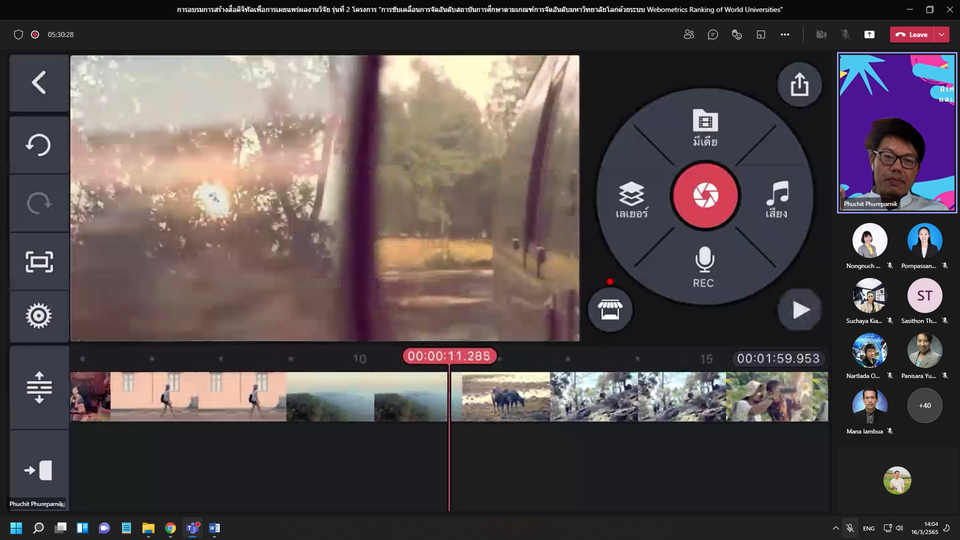This screenshot has width=960, height=540.
Task: Tap the red camera shutter button
Action: click(x=705, y=195)
